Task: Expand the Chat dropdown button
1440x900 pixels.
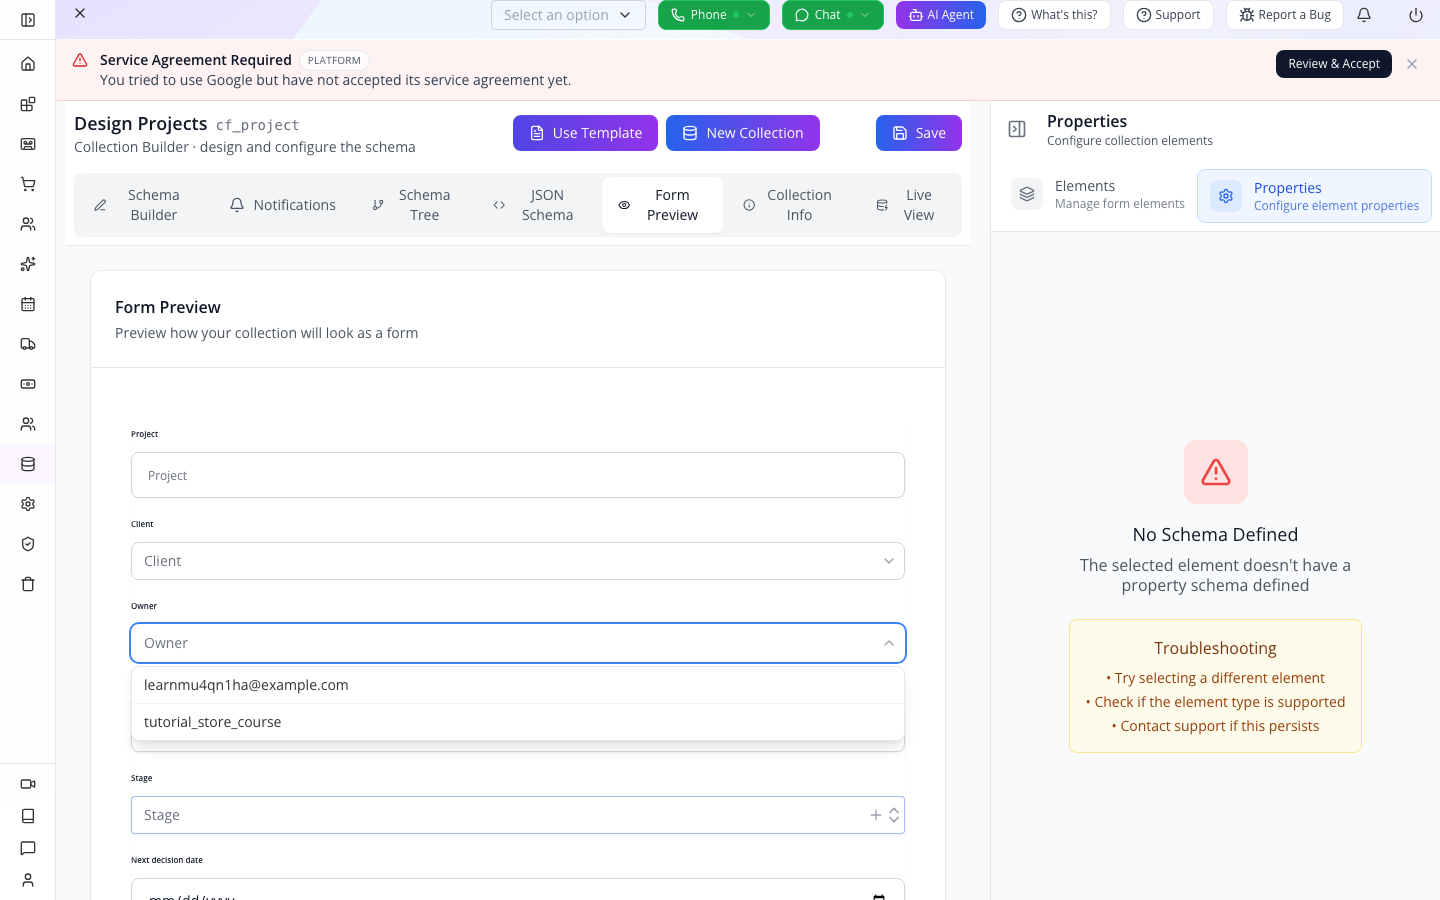Action: 833,15
